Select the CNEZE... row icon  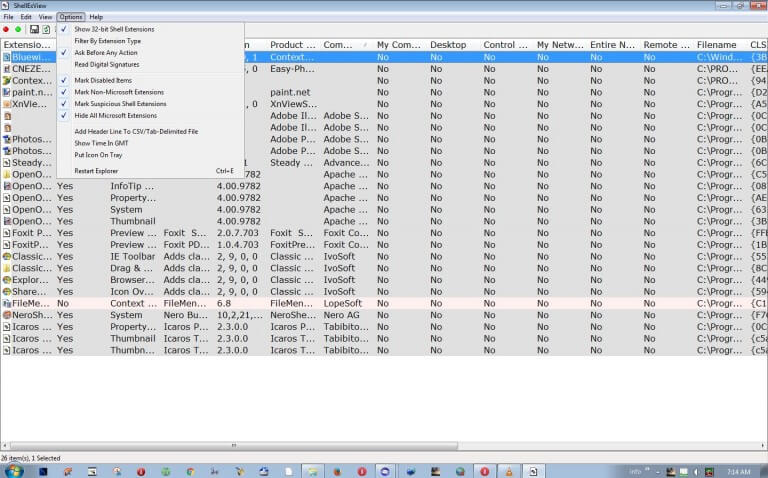[x=7, y=69]
